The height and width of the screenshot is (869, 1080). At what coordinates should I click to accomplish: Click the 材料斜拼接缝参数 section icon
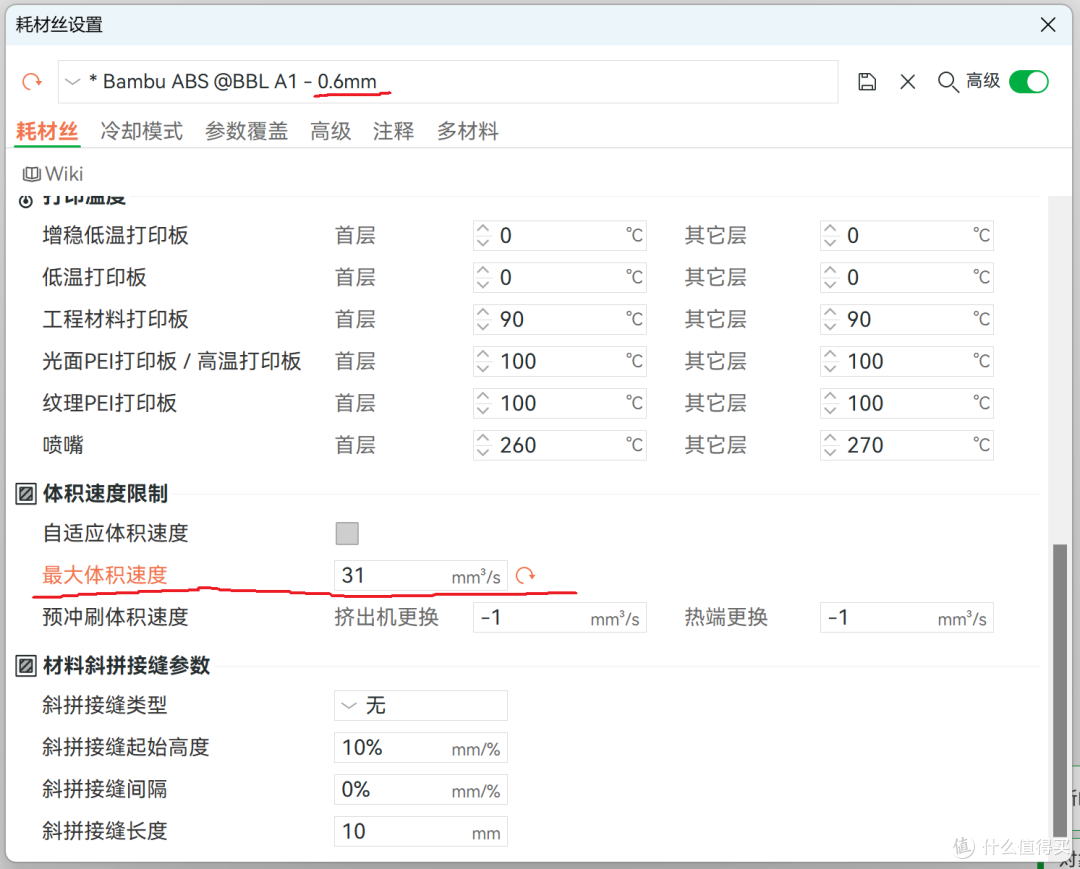pyautogui.click(x=25, y=666)
